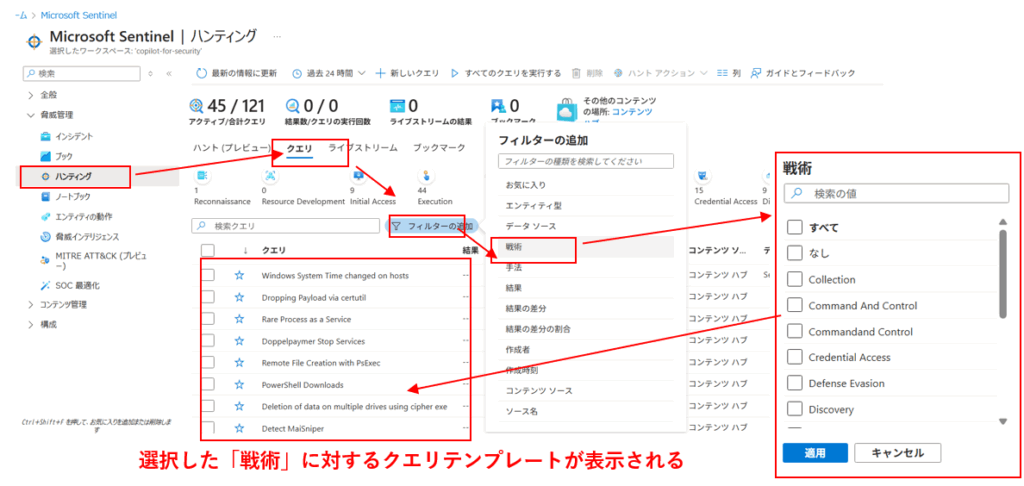
Task: Select checkbox for Dropping Payload via certutil
Action: pyautogui.click(x=208, y=297)
